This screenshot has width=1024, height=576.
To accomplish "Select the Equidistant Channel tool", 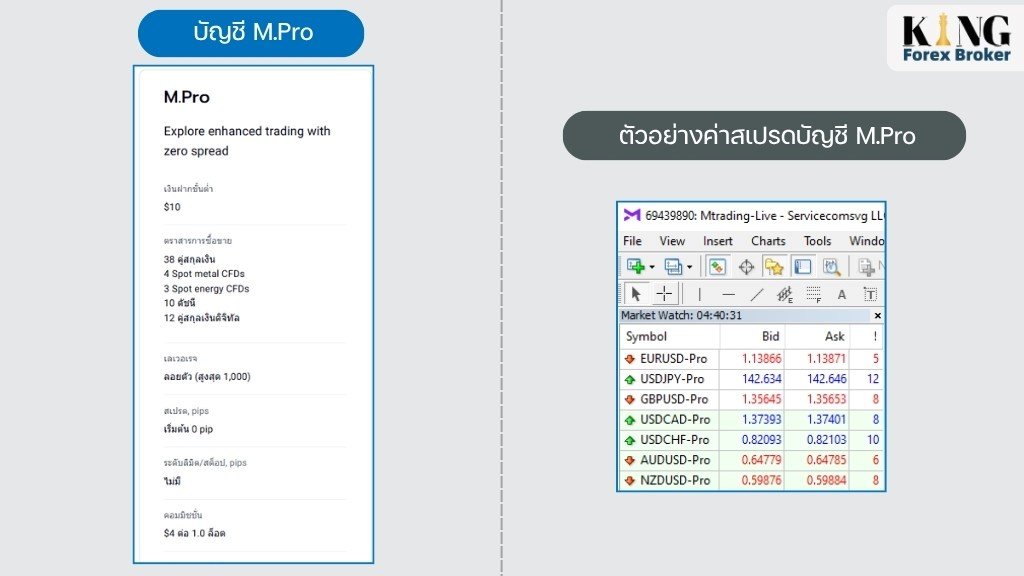I will click(x=784, y=295).
